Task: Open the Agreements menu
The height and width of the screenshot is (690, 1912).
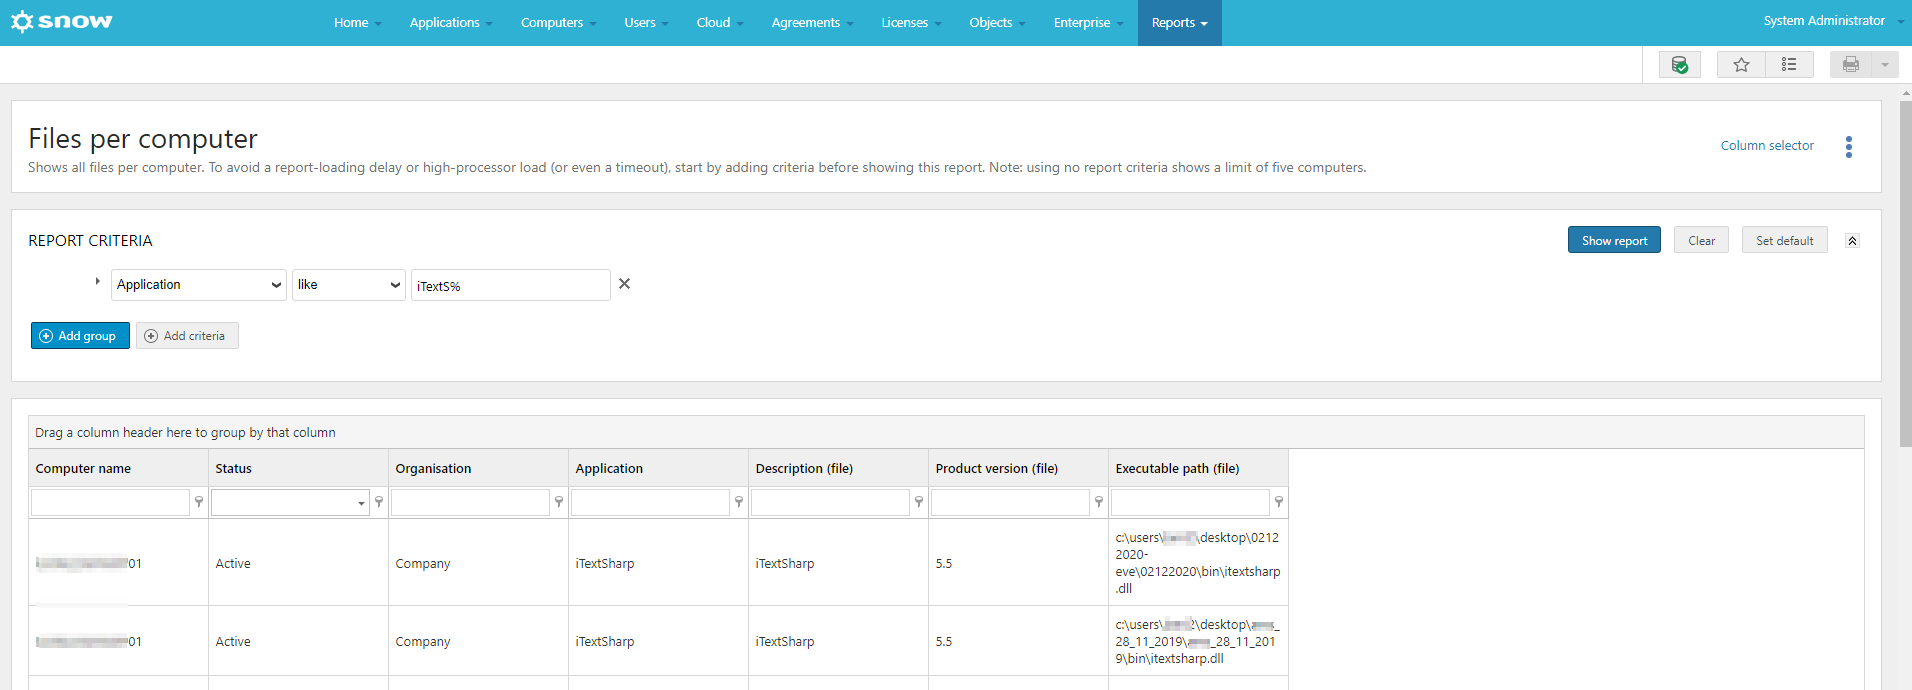Action: 812,23
